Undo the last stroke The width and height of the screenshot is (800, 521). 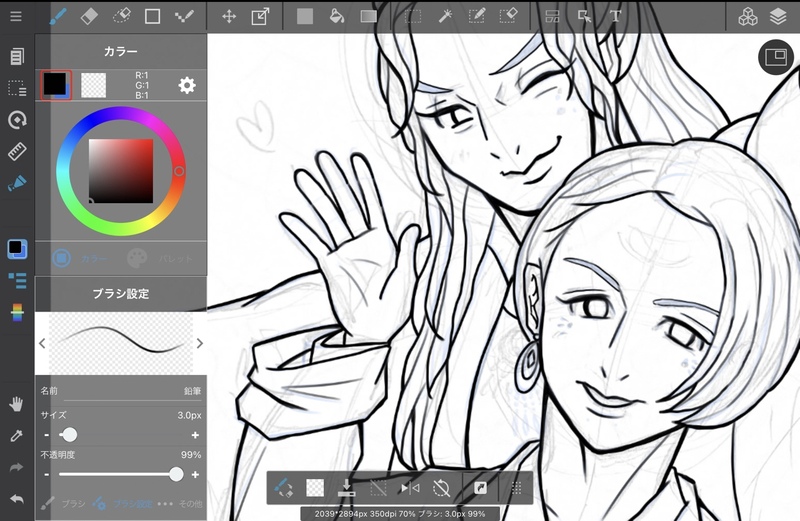(x=16, y=499)
